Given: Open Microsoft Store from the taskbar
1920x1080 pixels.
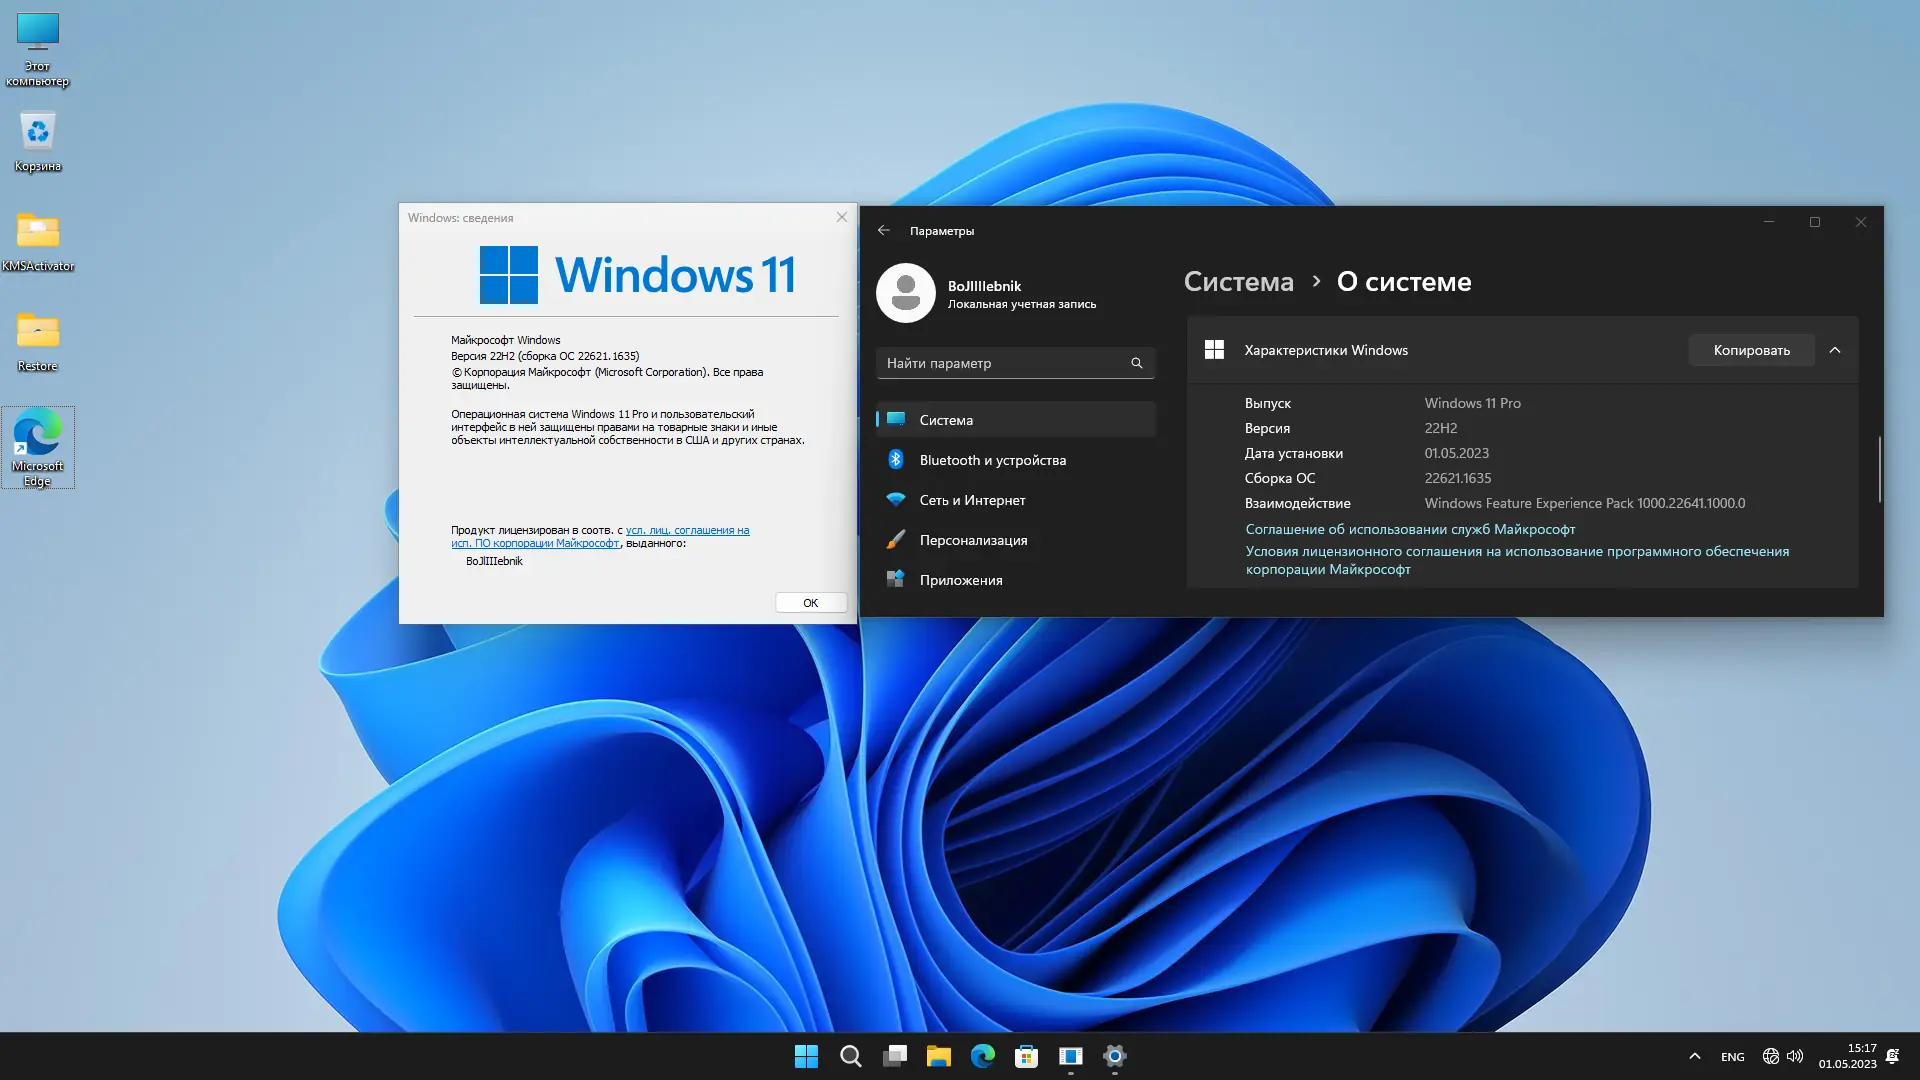Looking at the screenshot, I should [x=1026, y=1056].
